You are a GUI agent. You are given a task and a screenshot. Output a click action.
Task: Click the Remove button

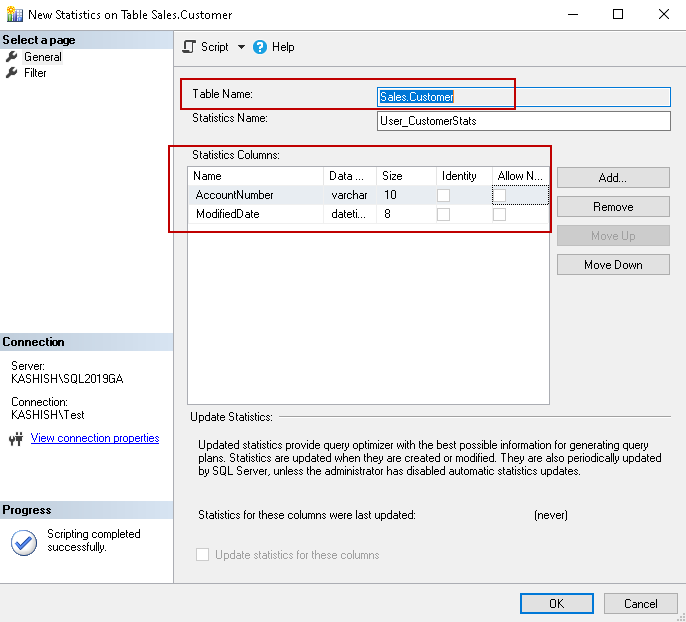point(613,206)
